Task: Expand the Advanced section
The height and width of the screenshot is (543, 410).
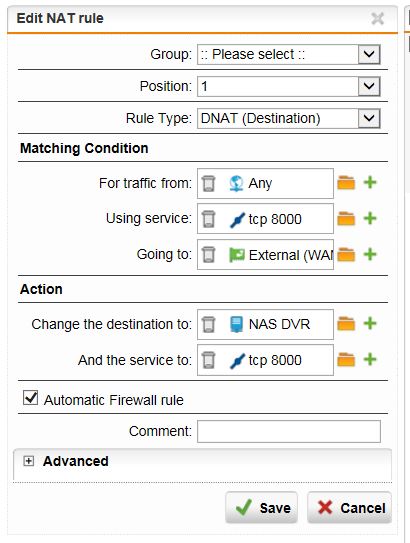Action: tap(29, 461)
